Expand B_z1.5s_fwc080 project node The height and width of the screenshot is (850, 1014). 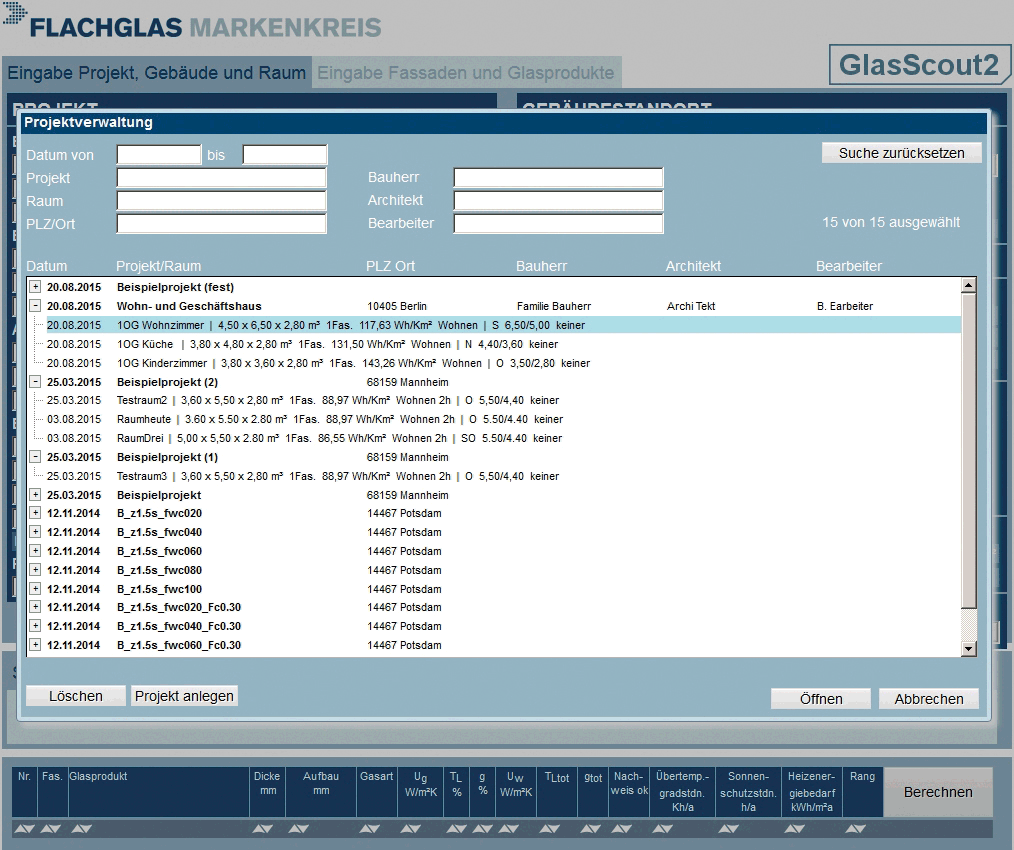(36, 569)
